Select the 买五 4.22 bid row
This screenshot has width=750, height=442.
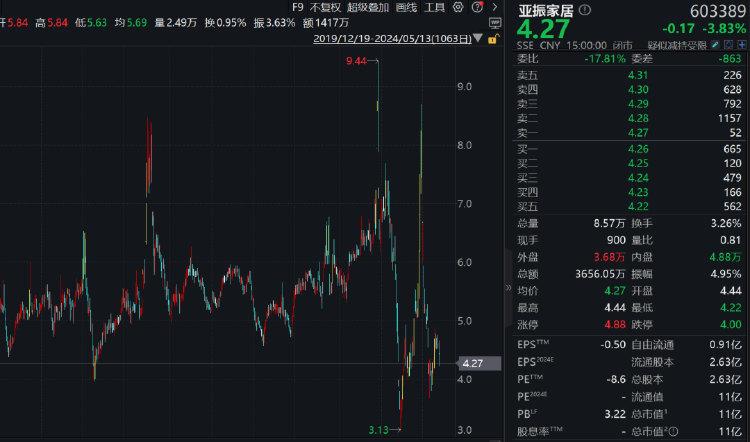629,206
